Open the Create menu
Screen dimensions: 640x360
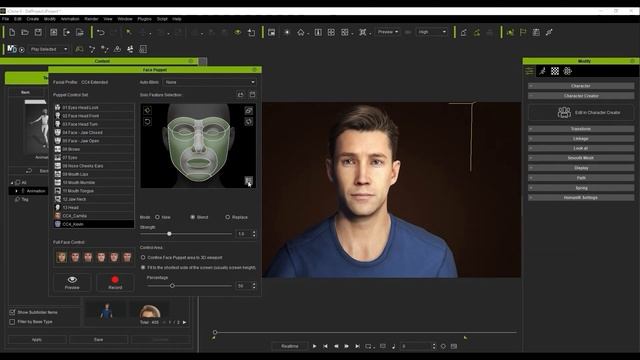(x=33, y=19)
